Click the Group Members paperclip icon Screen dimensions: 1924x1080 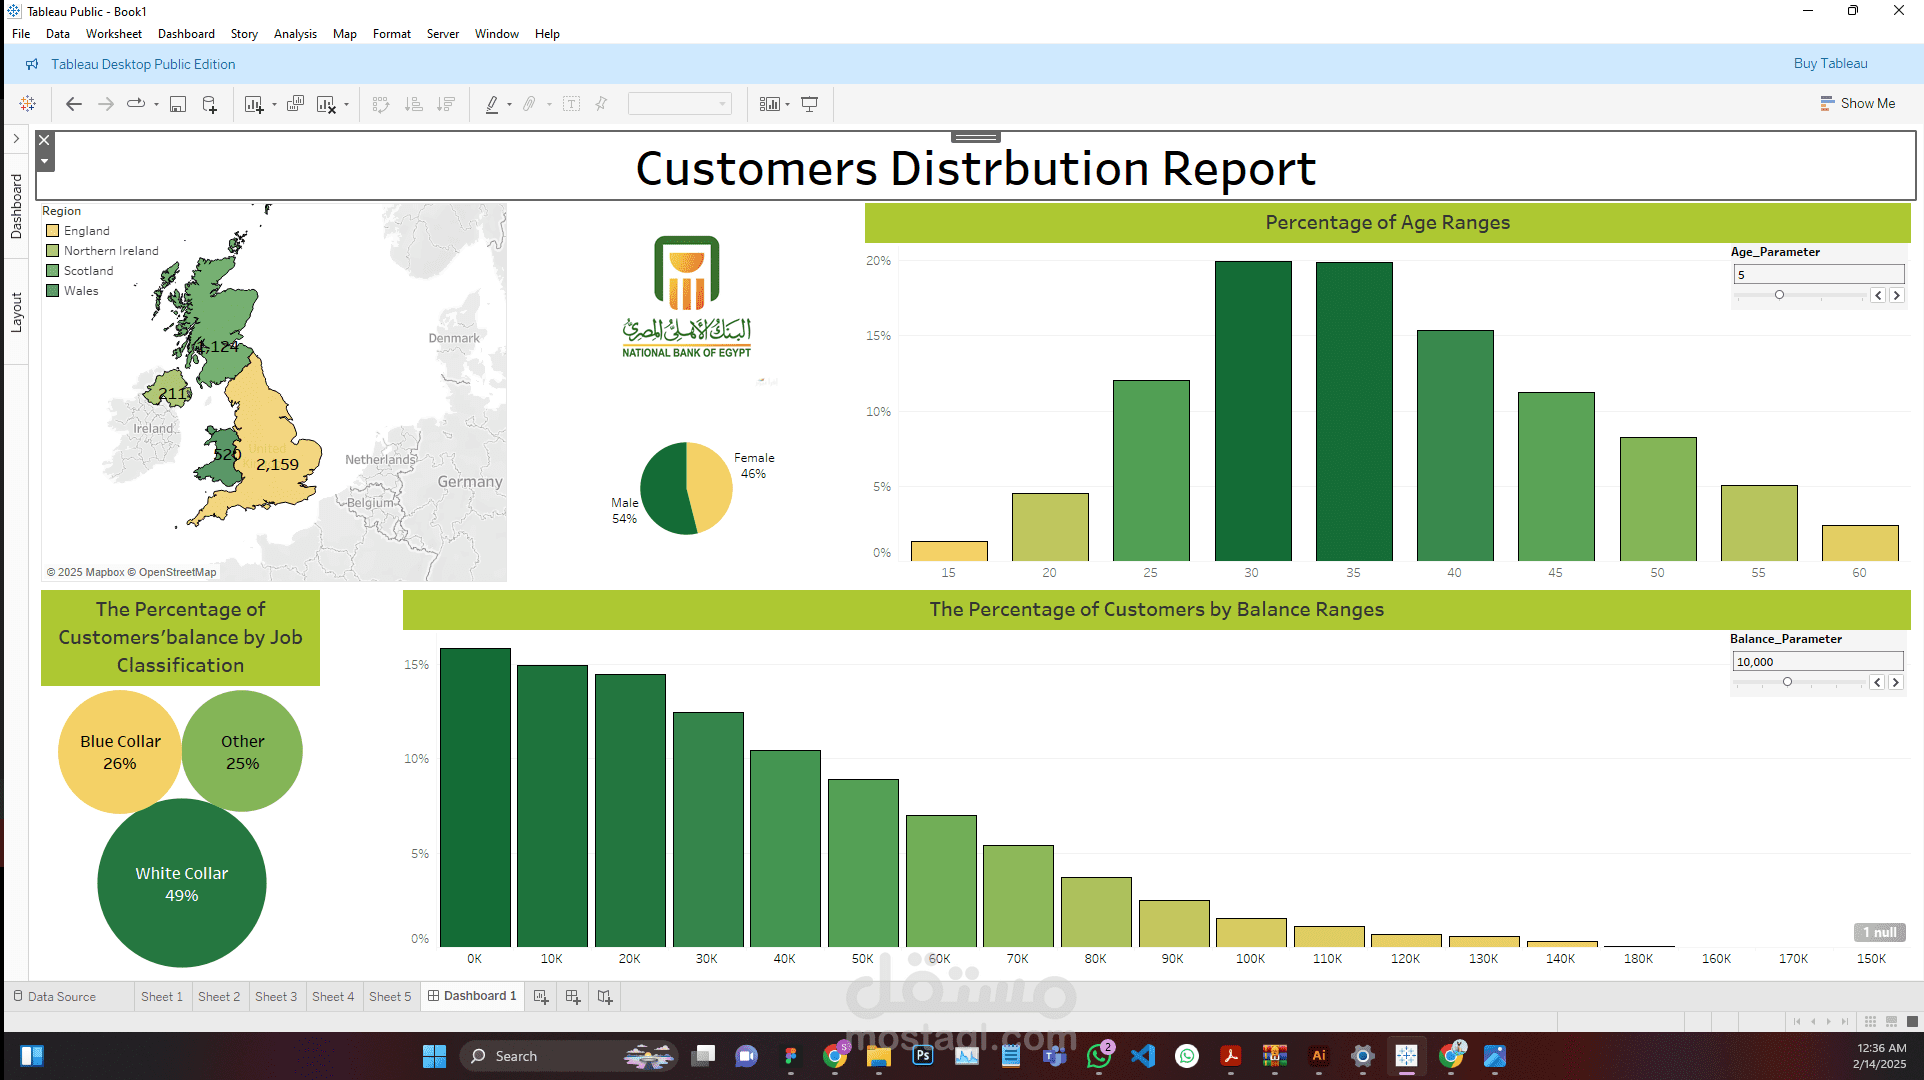click(x=529, y=104)
